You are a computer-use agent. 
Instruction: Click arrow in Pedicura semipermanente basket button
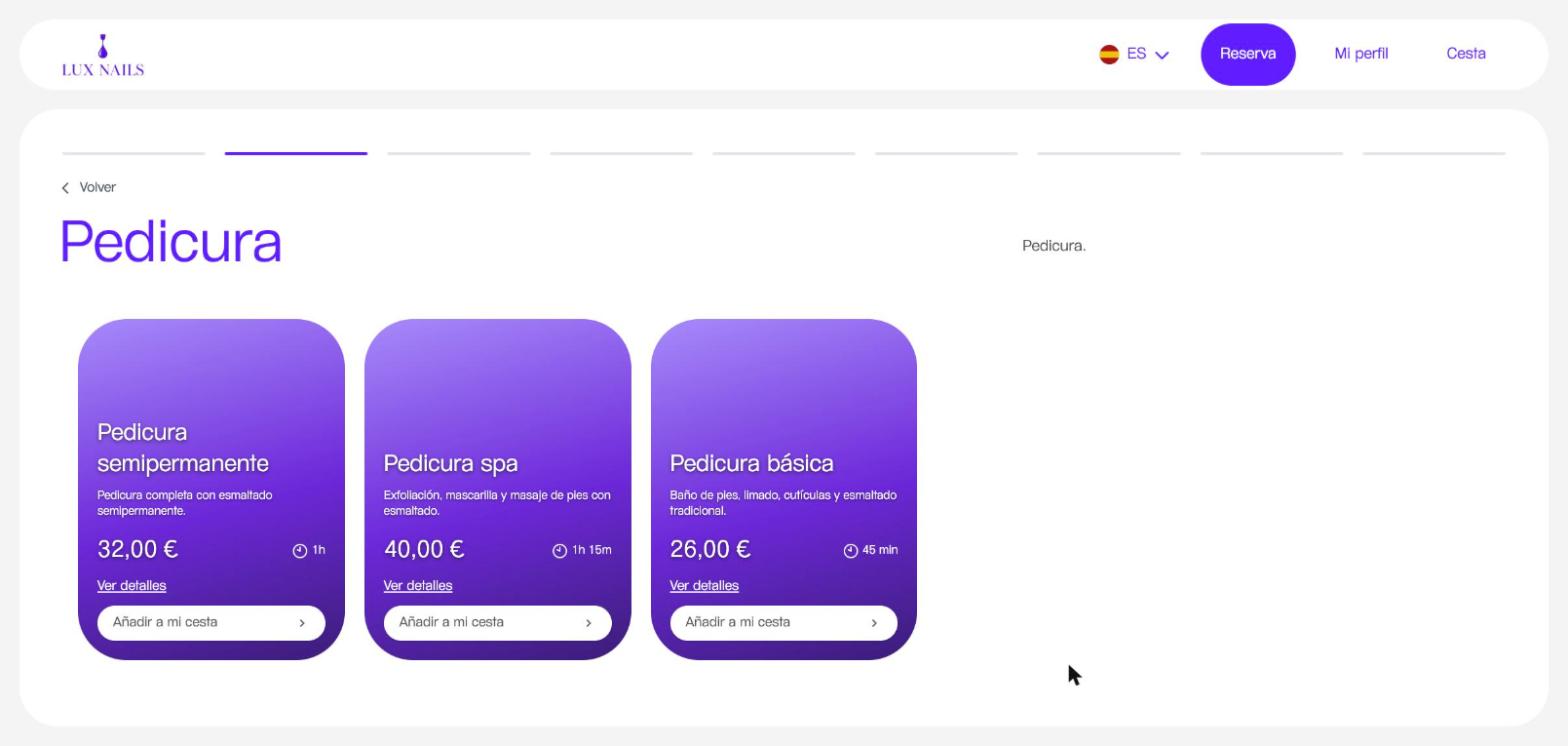[302, 623]
